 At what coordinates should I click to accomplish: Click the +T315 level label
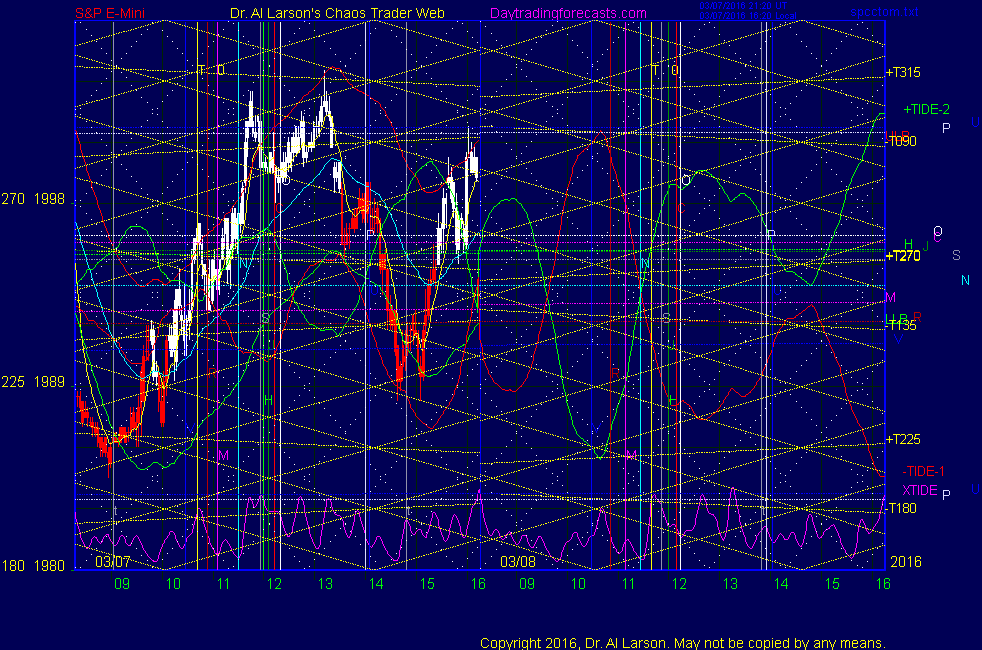click(903, 72)
